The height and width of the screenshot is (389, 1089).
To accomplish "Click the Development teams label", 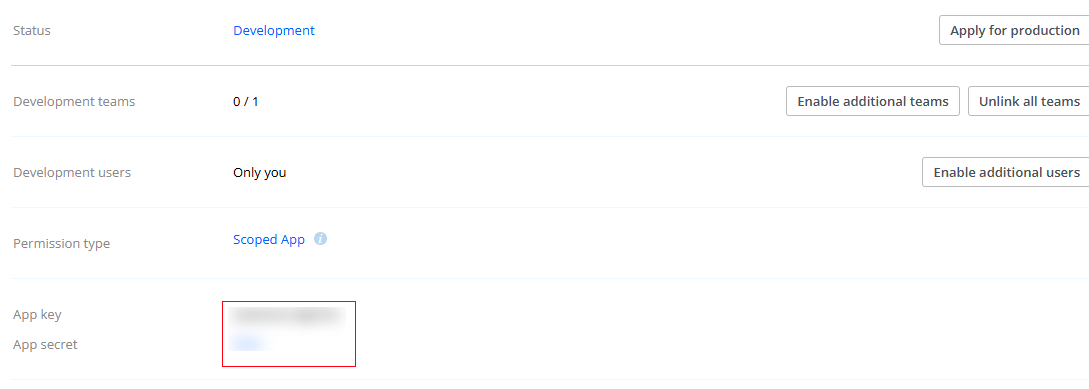I will (x=74, y=101).
